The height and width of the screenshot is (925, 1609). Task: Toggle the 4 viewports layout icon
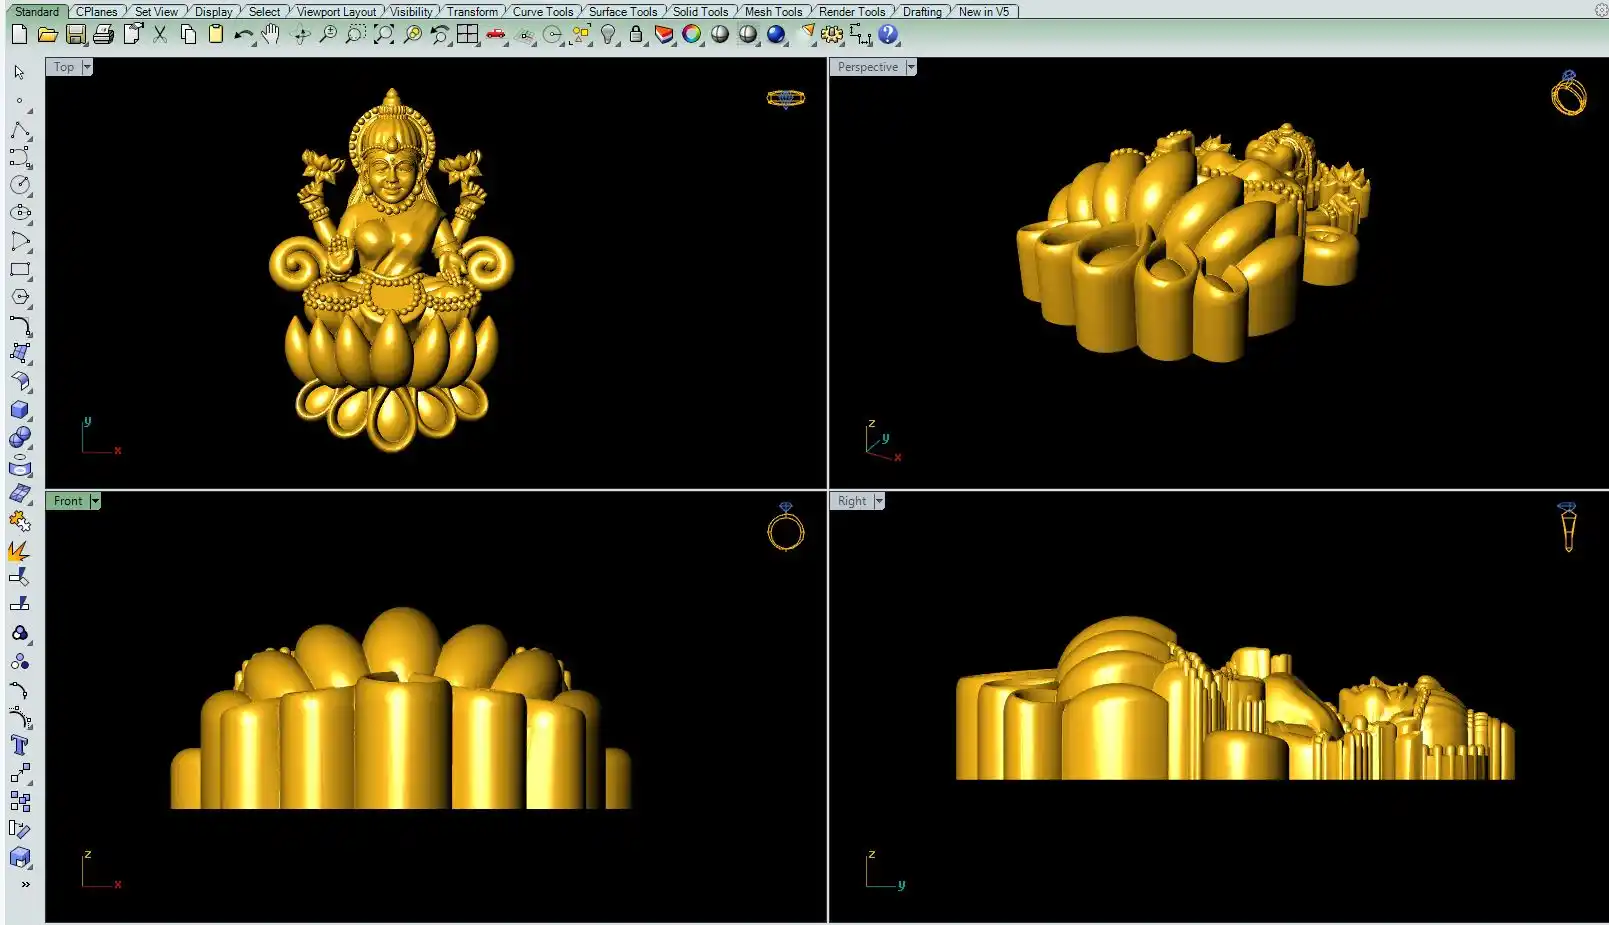[x=467, y=35]
